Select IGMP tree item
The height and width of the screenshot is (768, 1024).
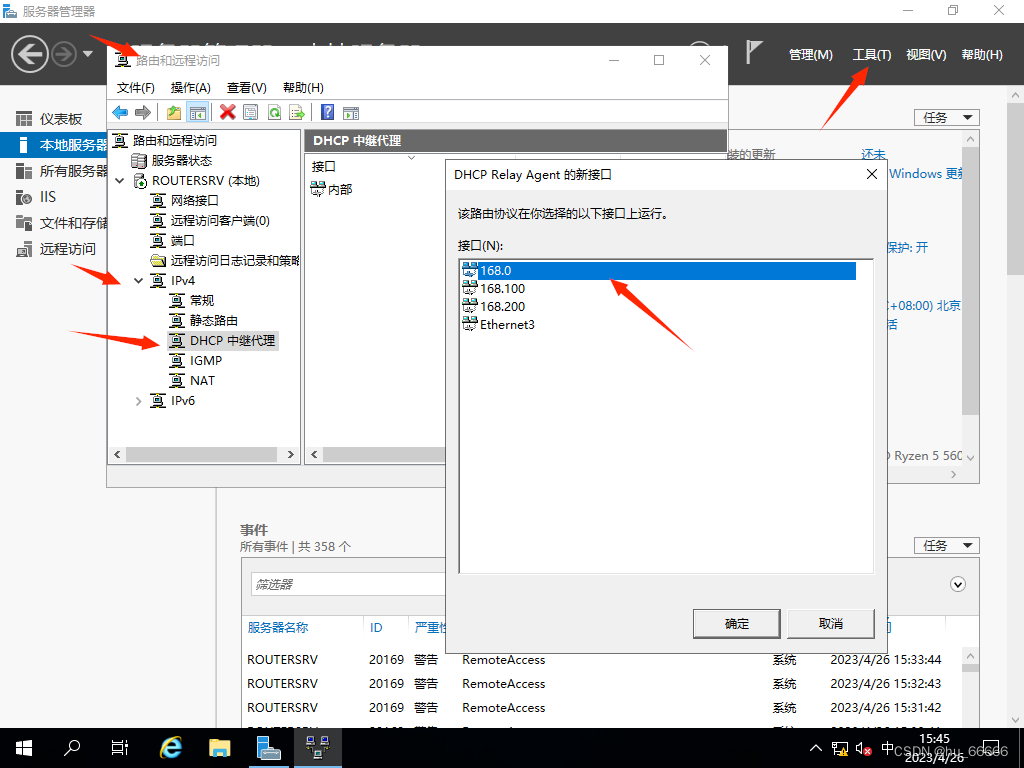pos(206,360)
